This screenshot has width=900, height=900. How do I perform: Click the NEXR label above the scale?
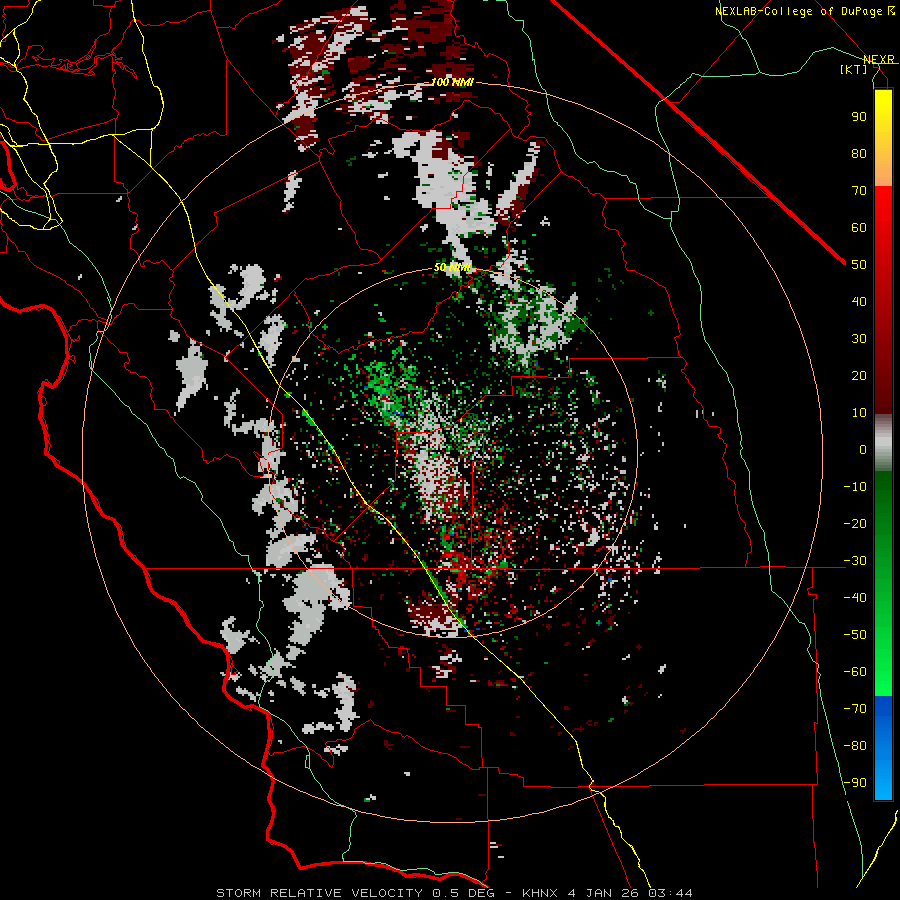pyautogui.click(x=879, y=60)
